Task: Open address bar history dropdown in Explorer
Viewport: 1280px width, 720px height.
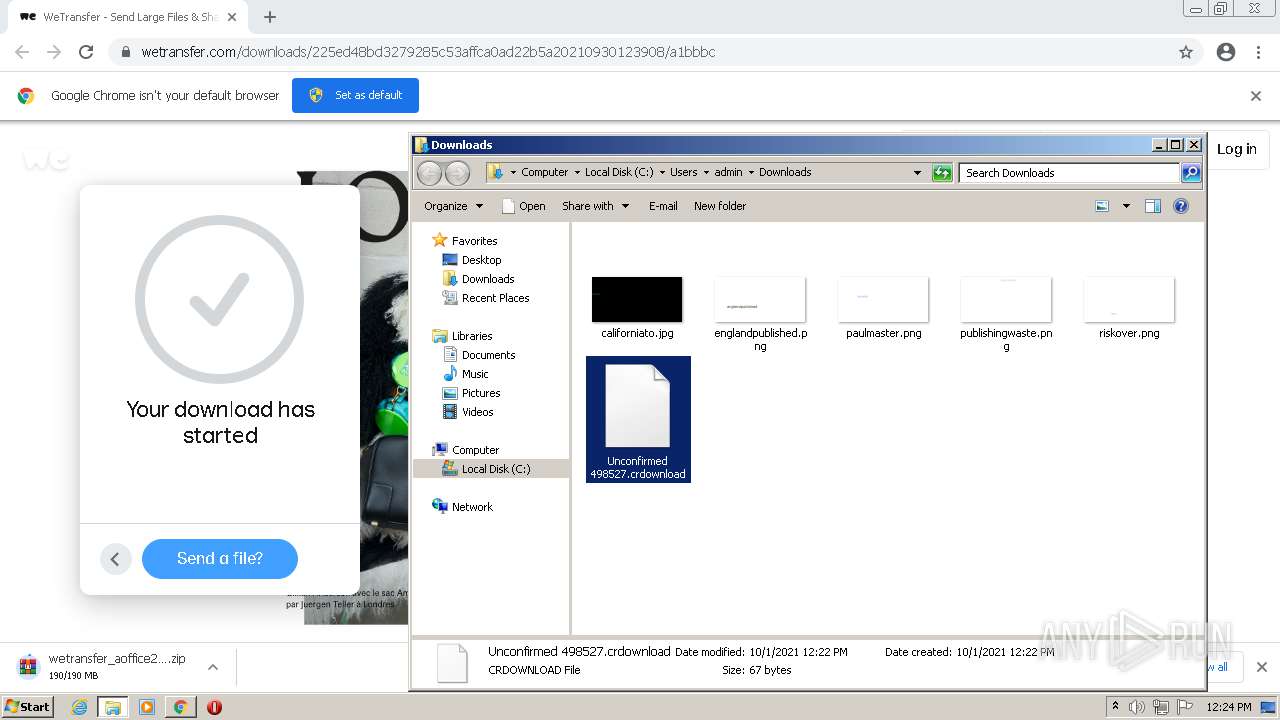Action: coord(917,173)
